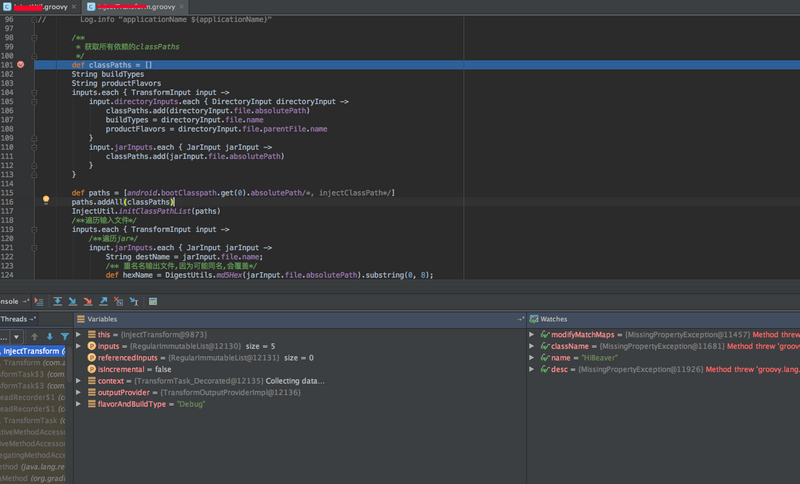Collapse the code fold at line 121
The height and width of the screenshot is (484, 800).
click(34, 248)
